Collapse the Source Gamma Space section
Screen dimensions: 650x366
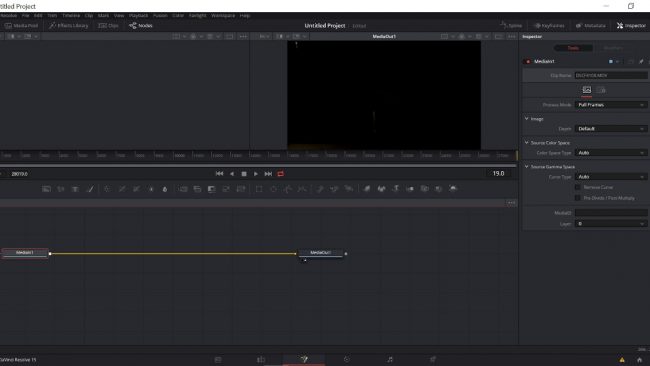[527, 167]
